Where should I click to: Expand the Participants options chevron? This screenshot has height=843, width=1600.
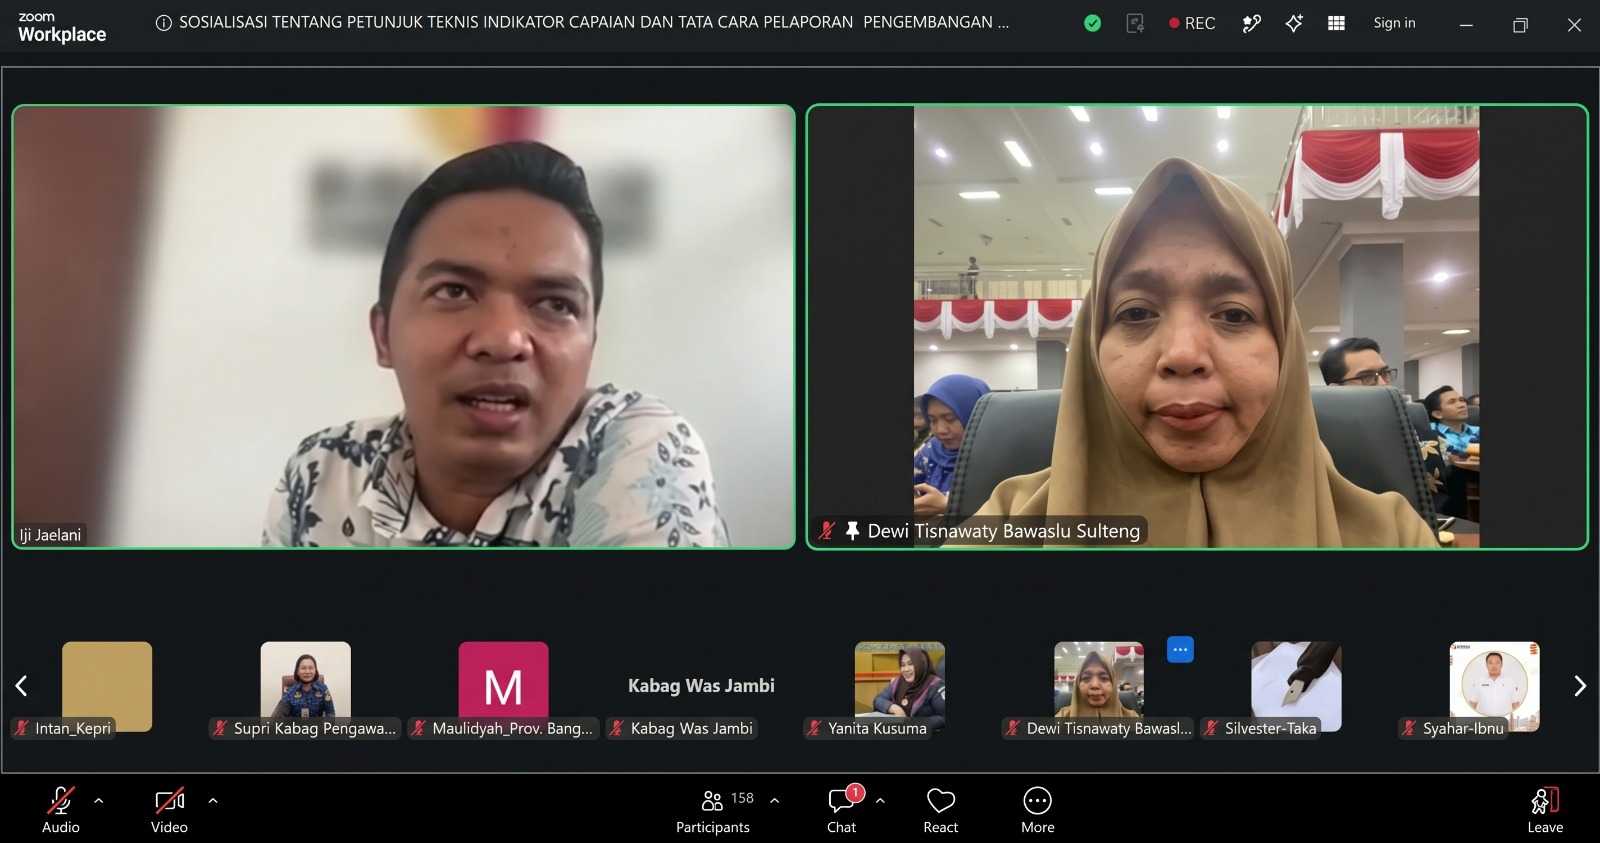pyautogui.click(x=774, y=800)
